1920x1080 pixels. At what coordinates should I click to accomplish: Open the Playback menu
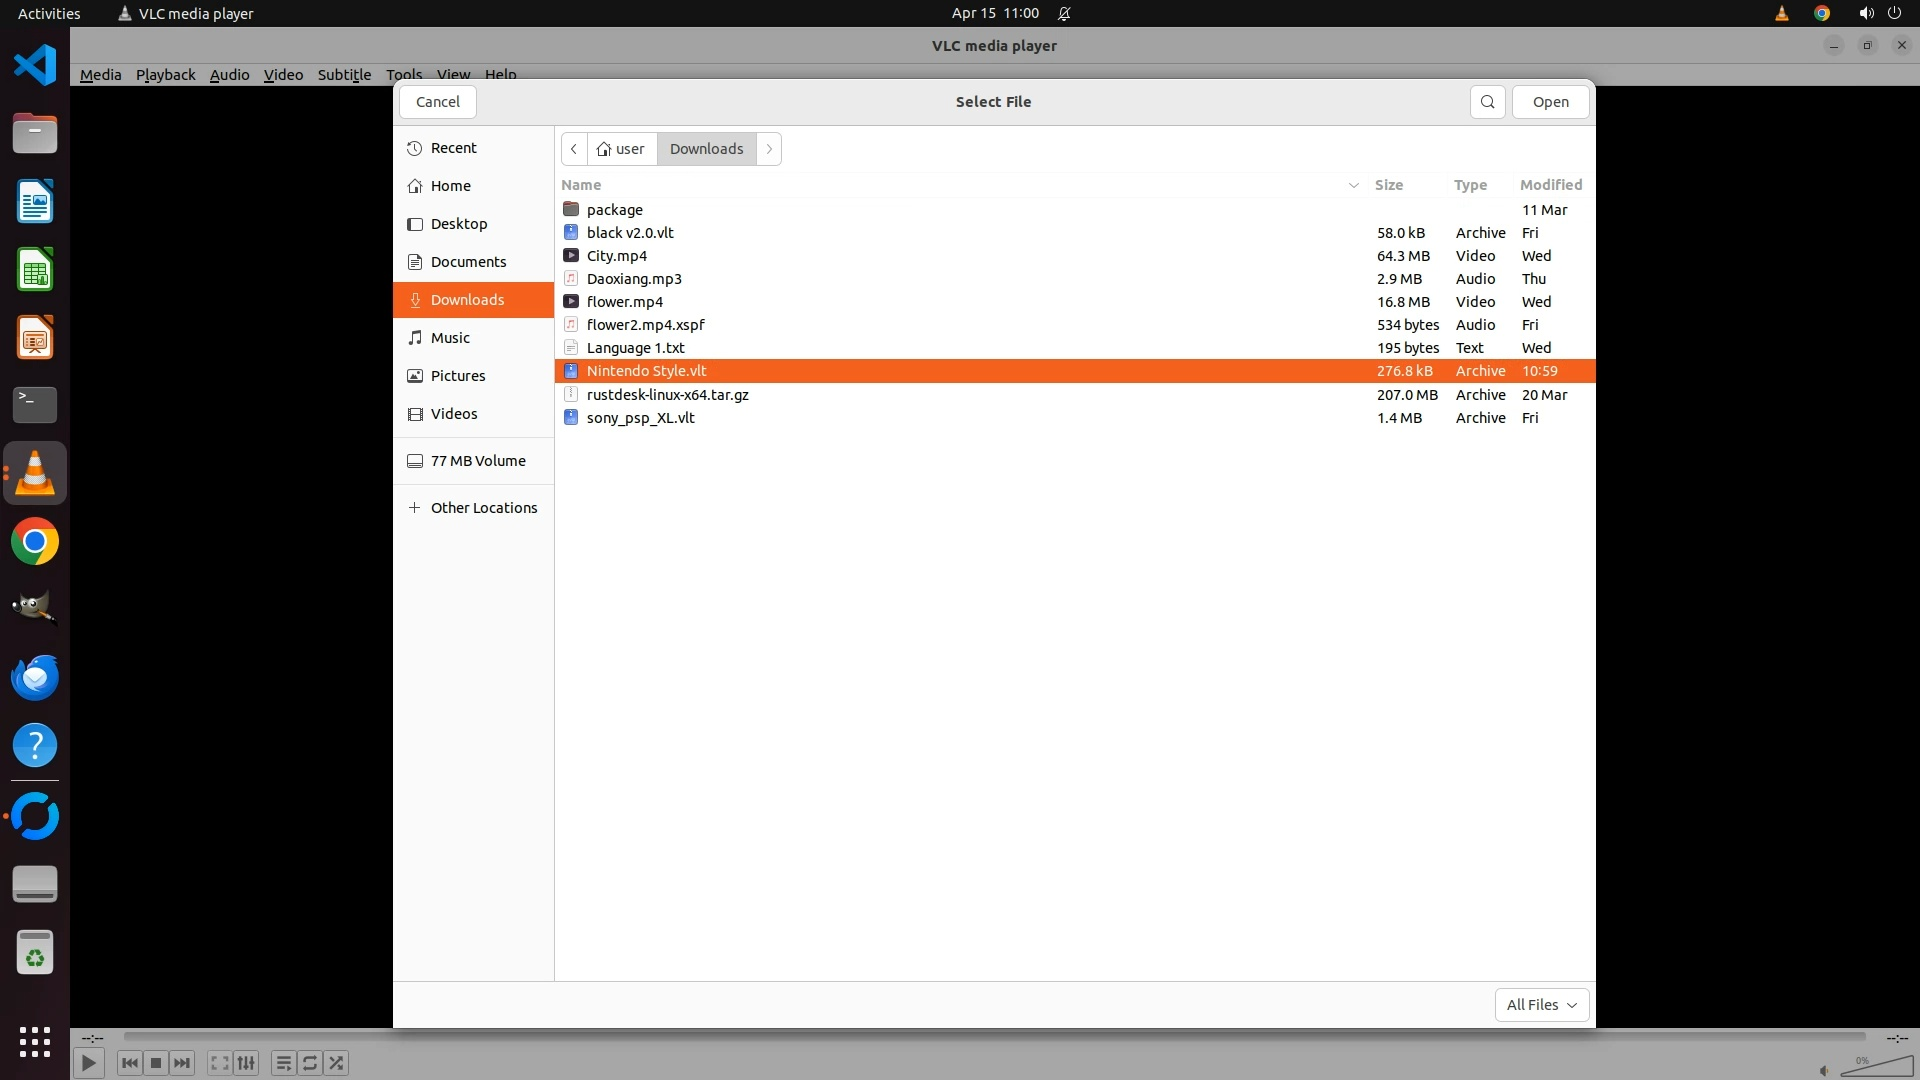(165, 75)
